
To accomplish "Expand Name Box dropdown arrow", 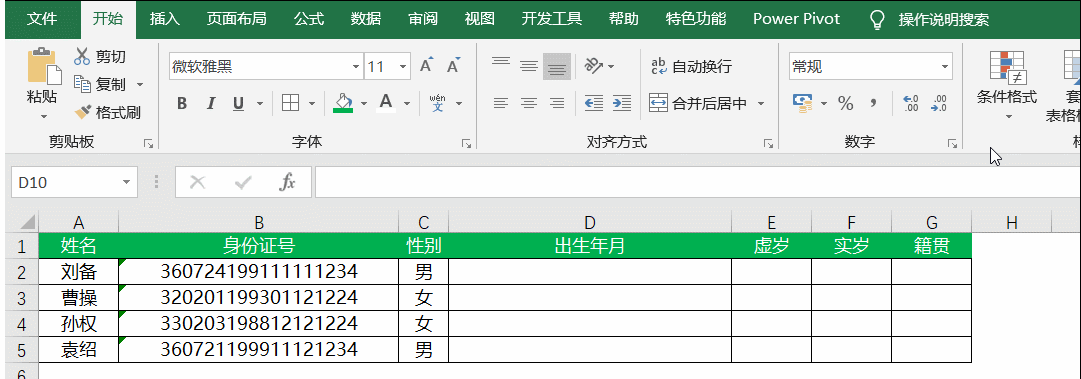I will click(x=126, y=182).
